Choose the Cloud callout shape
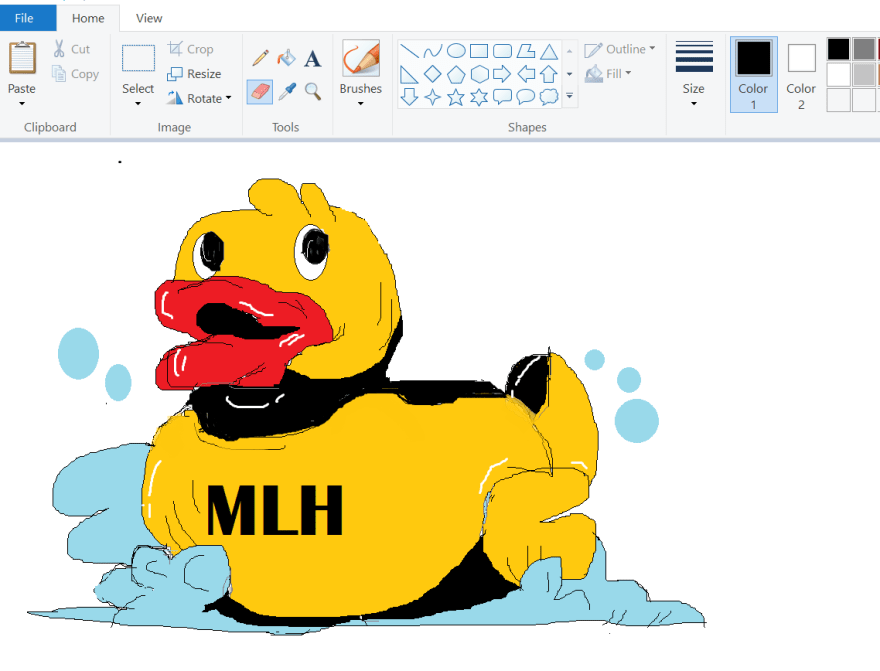The height and width of the screenshot is (671, 880). pos(549,97)
